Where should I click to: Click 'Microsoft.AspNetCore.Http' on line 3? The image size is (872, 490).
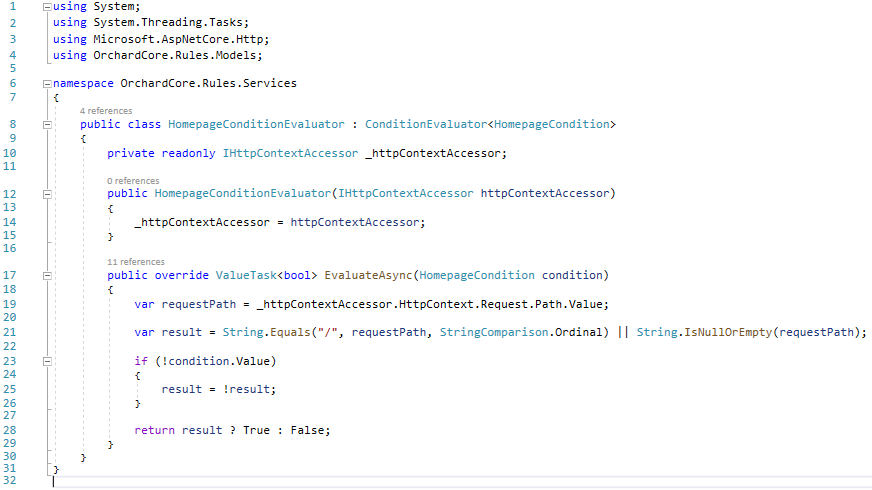(x=178, y=39)
